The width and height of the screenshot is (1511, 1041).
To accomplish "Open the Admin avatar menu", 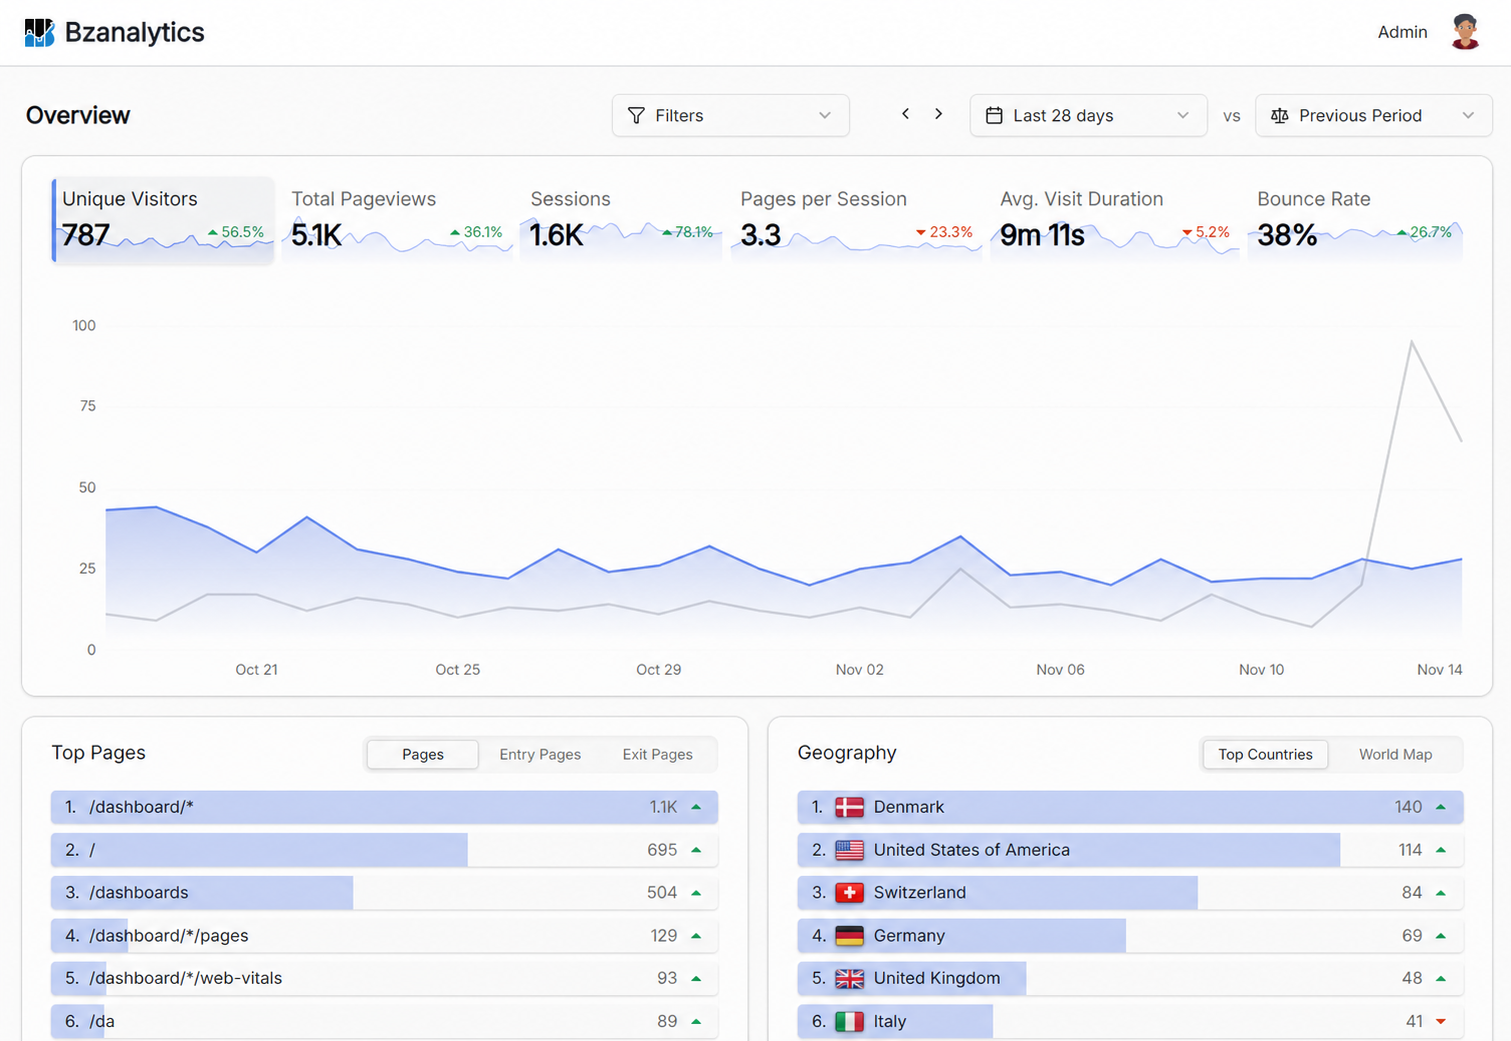I will click(1465, 32).
